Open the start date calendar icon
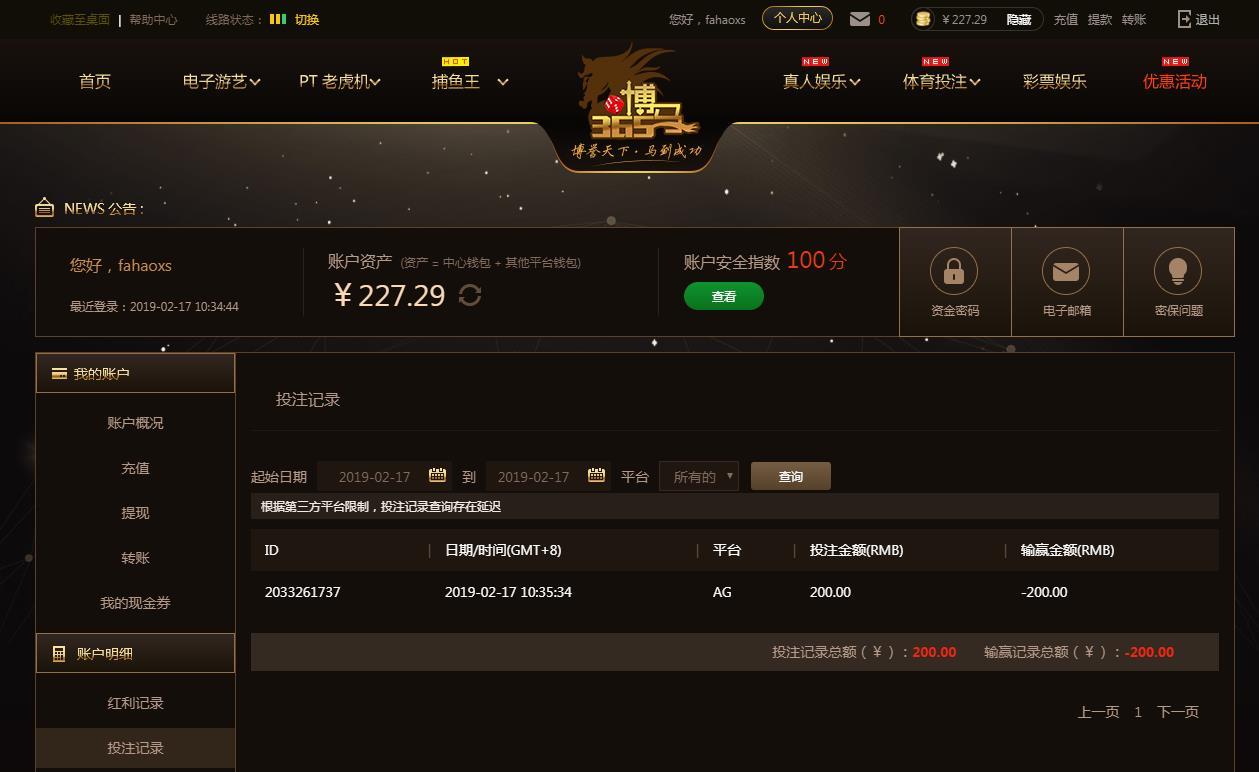The height and width of the screenshot is (772, 1259). [x=437, y=475]
